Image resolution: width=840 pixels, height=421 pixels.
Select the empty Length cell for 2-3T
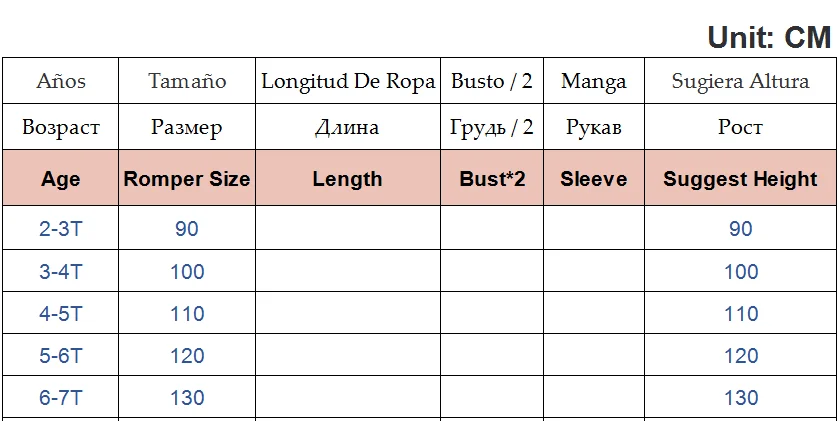(x=347, y=229)
